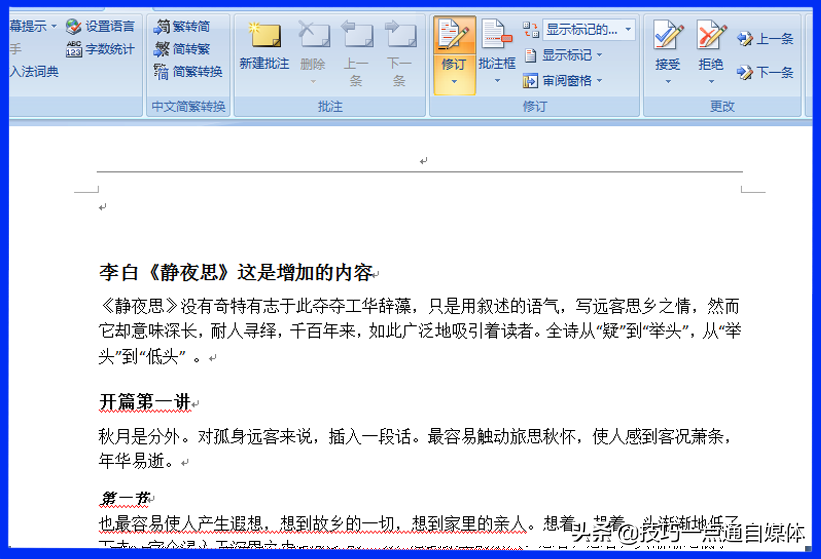This screenshot has width=821, height=559.
Task: Accept the change with 接受
Action: tap(668, 44)
